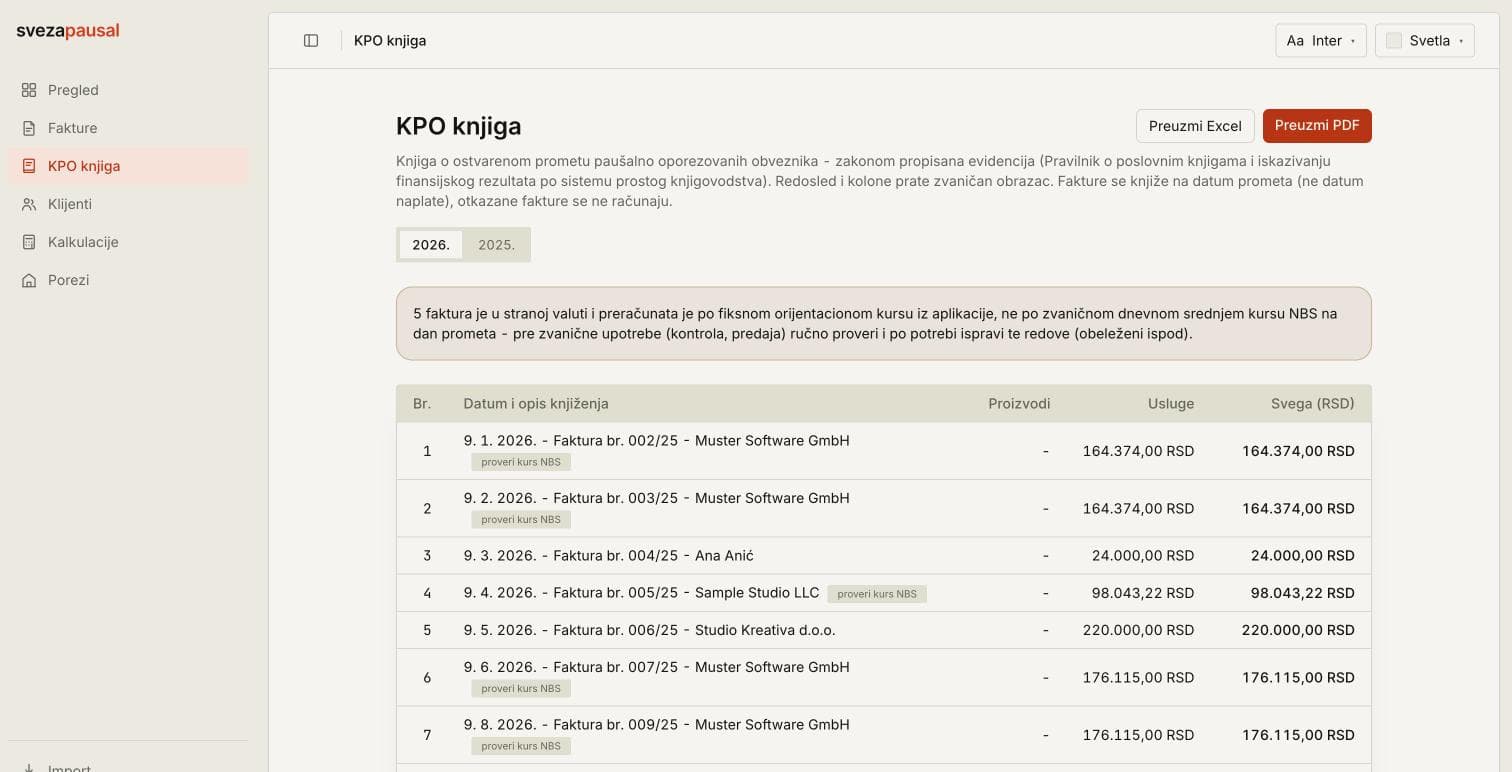Image resolution: width=1512 pixels, height=772 pixels.
Task: Click "proveri kurs NBS" tag on Faktura 009/25
Action: (521, 746)
